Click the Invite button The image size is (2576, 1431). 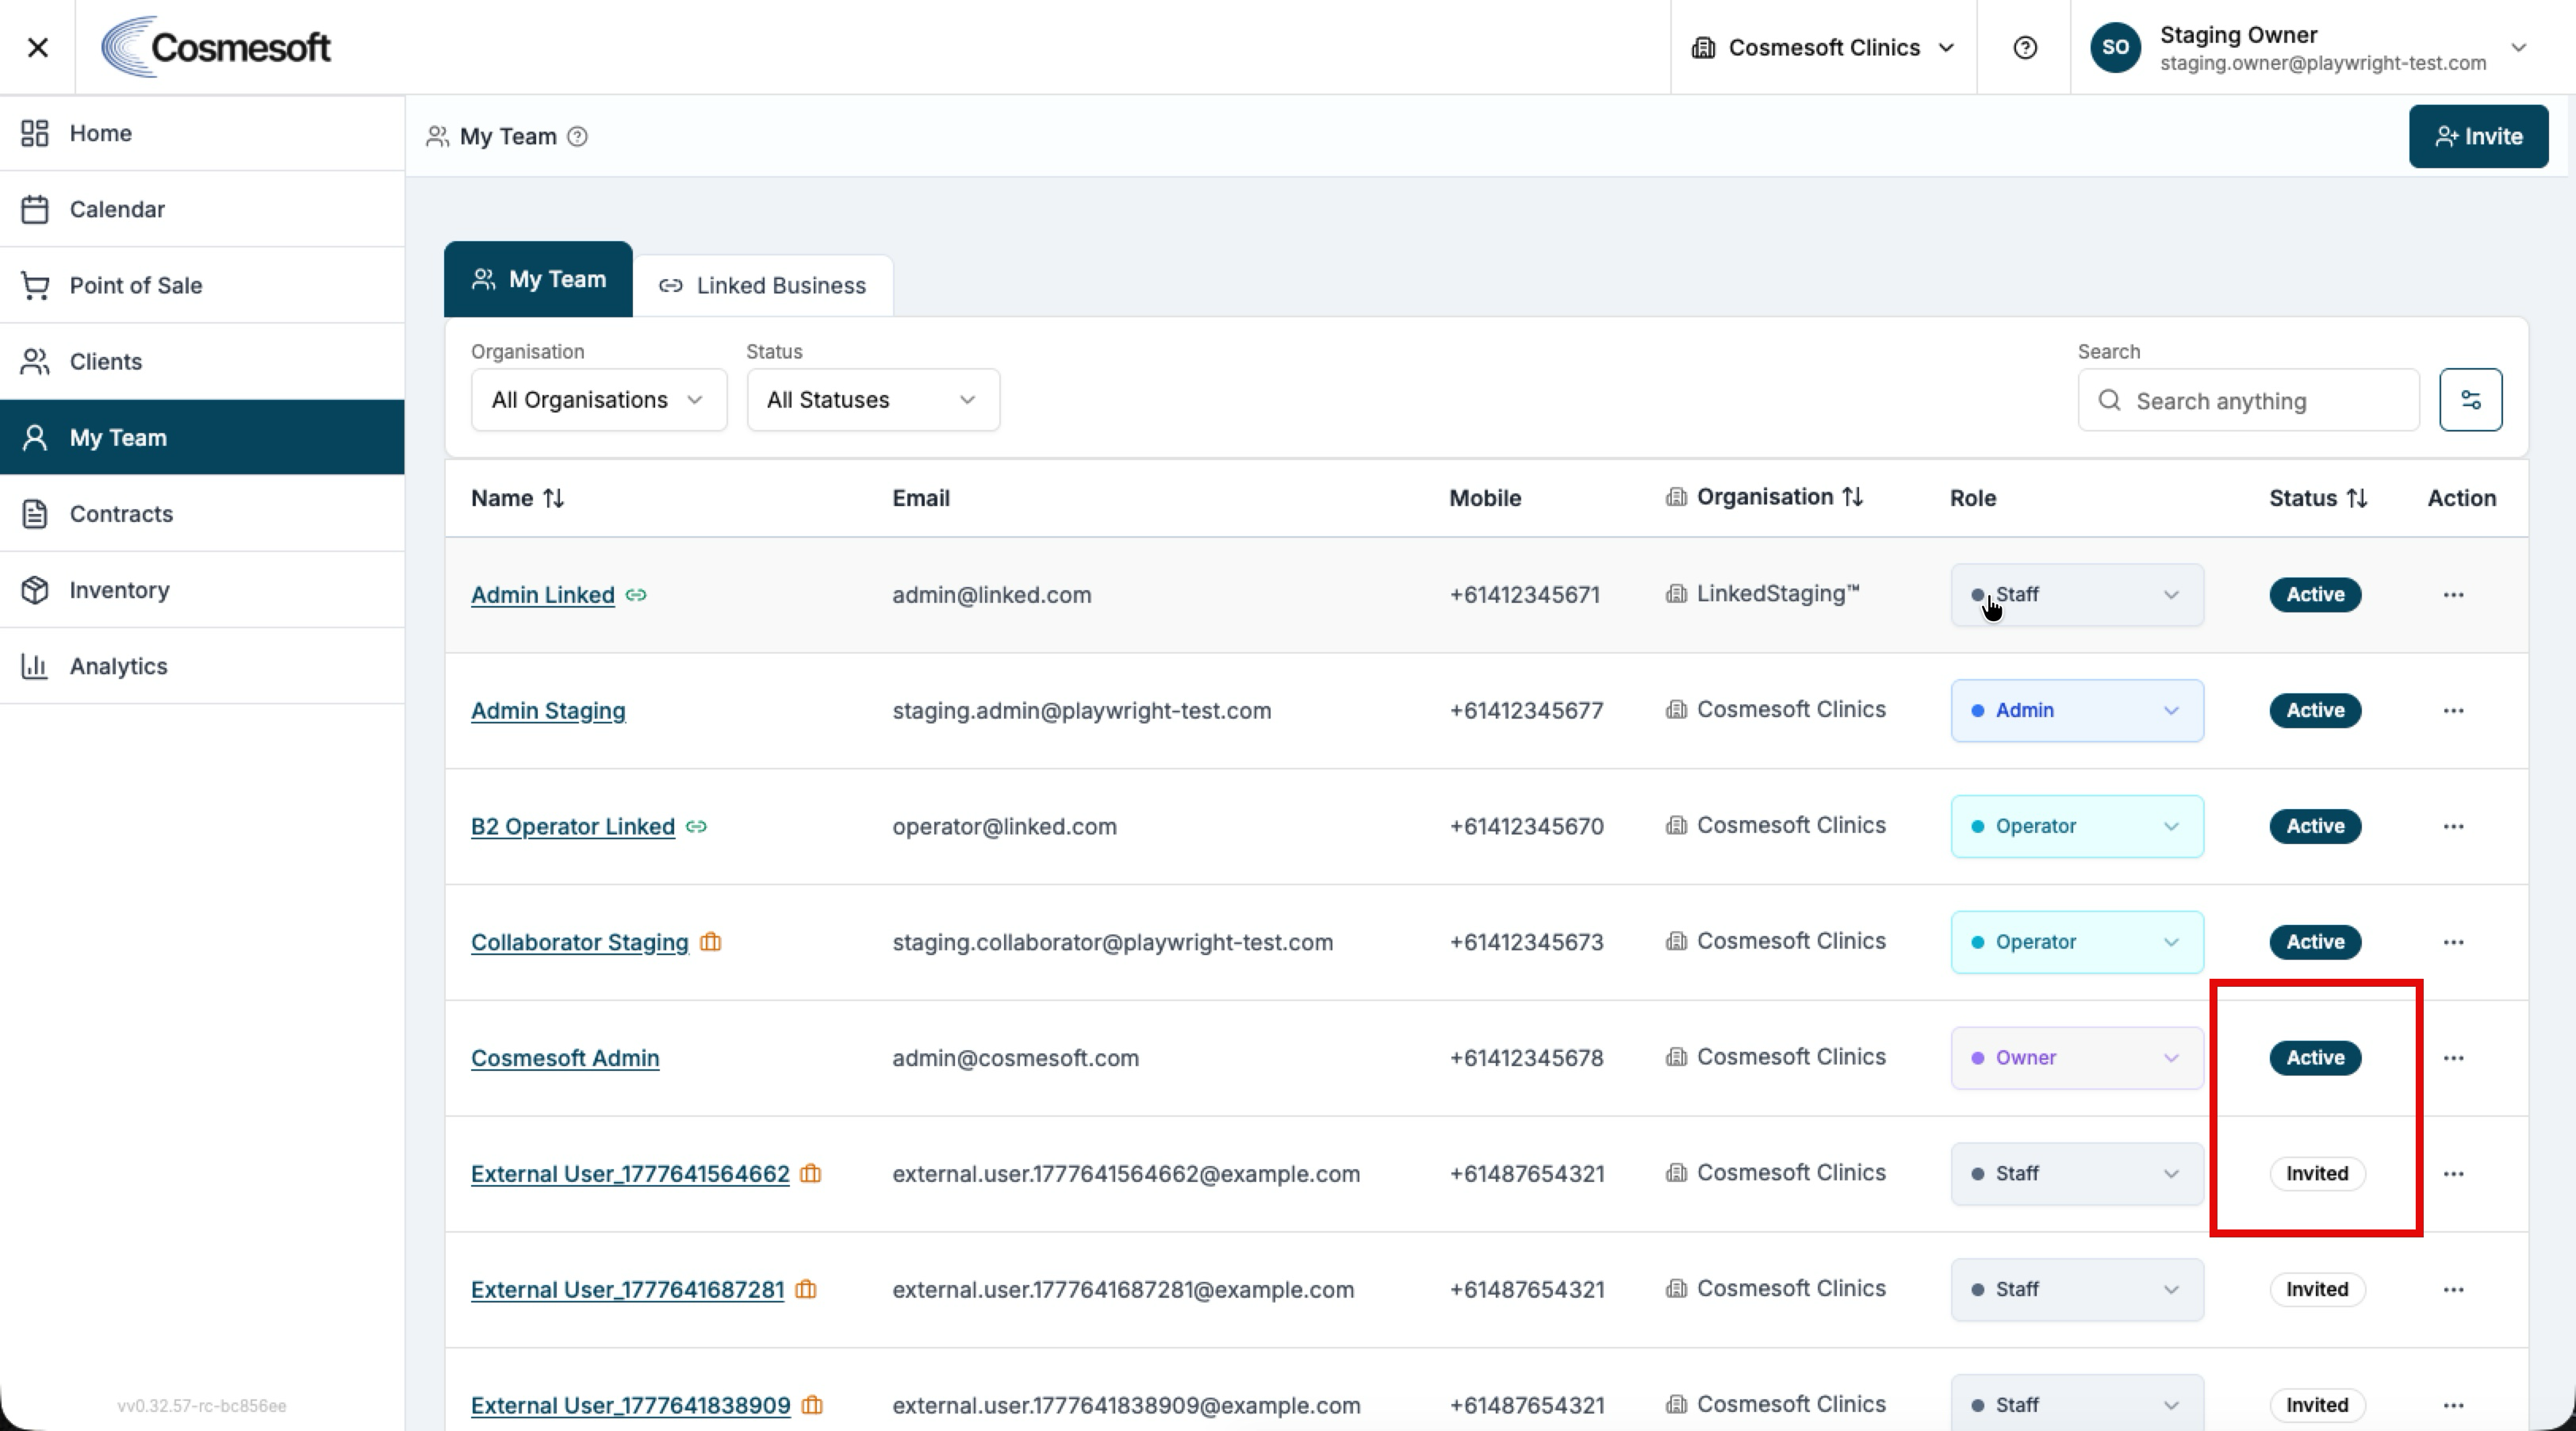click(x=2478, y=136)
